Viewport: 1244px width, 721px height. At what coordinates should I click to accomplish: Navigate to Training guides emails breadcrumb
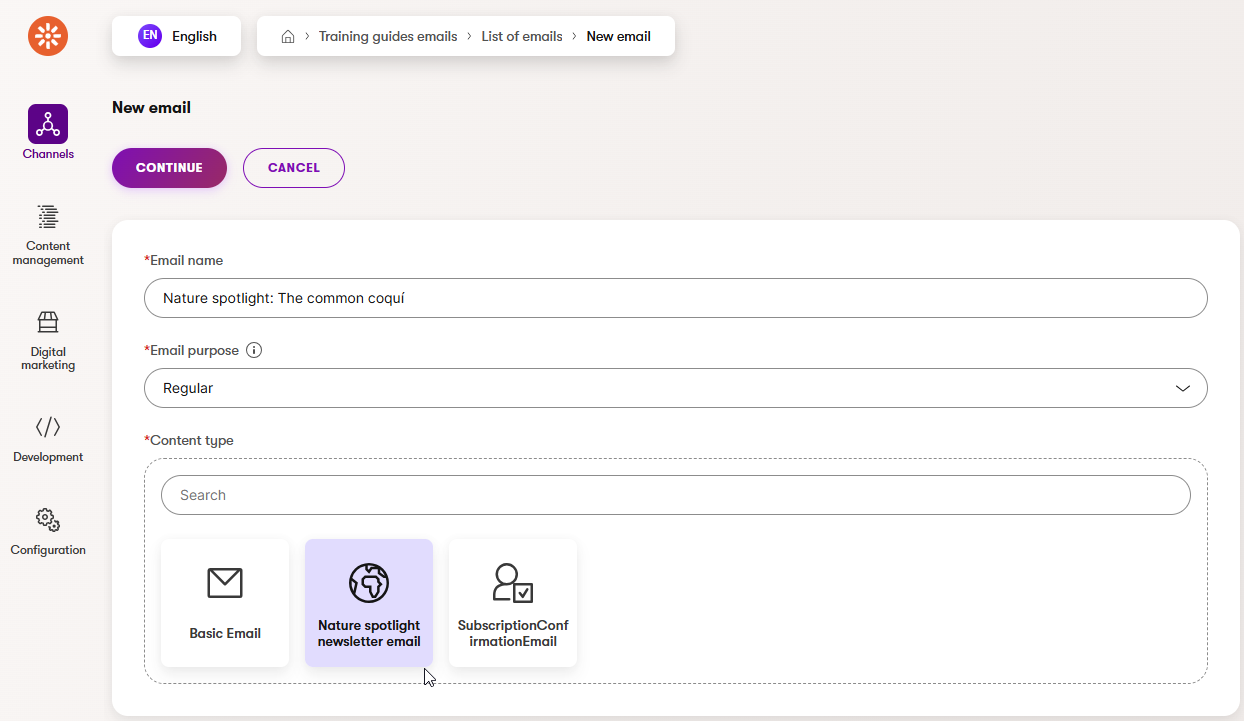point(387,37)
